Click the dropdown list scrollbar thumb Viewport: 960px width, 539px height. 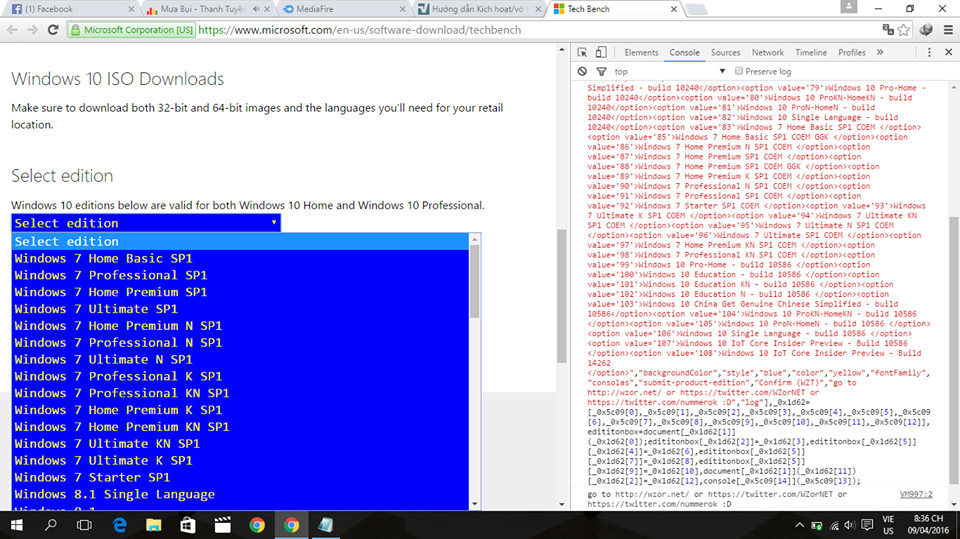pyautogui.click(x=474, y=282)
